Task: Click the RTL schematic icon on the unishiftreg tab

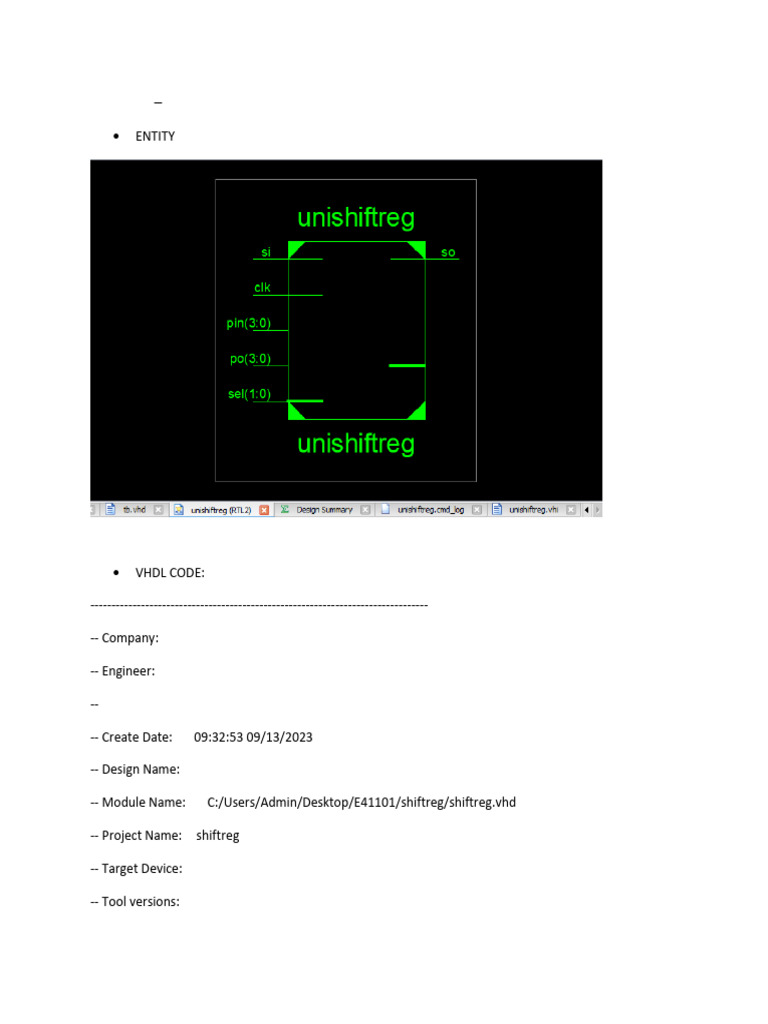Action: click(x=178, y=509)
